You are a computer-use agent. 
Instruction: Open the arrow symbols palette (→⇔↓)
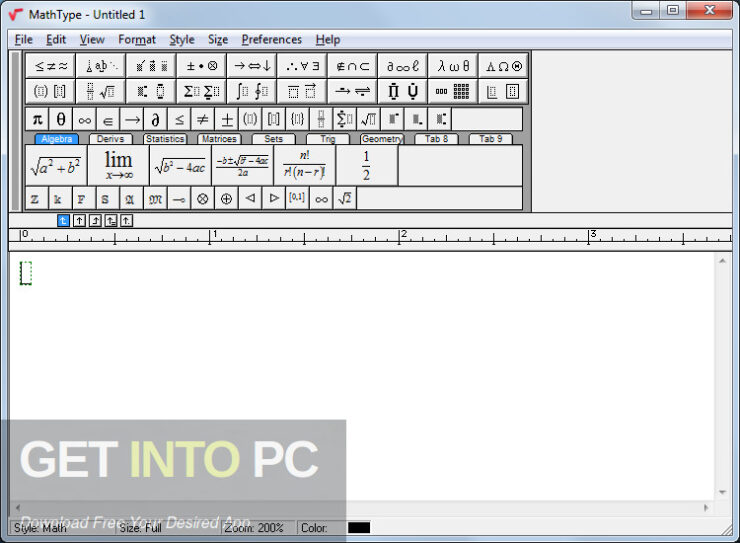pyautogui.click(x=252, y=66)
